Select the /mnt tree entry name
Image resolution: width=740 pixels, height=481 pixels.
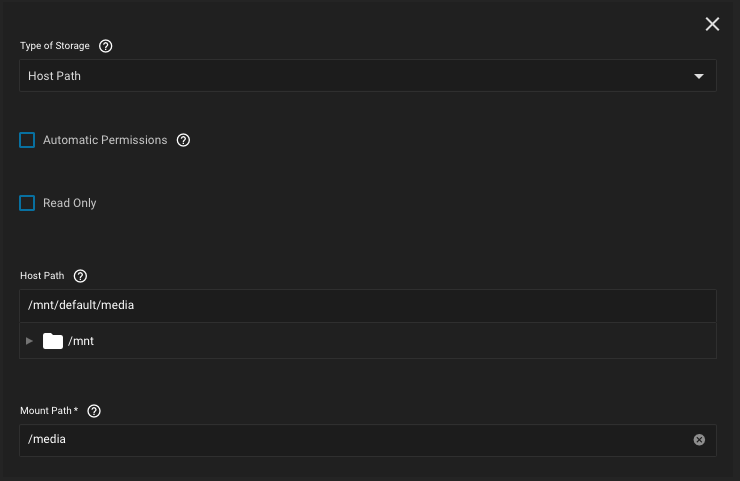81,341
